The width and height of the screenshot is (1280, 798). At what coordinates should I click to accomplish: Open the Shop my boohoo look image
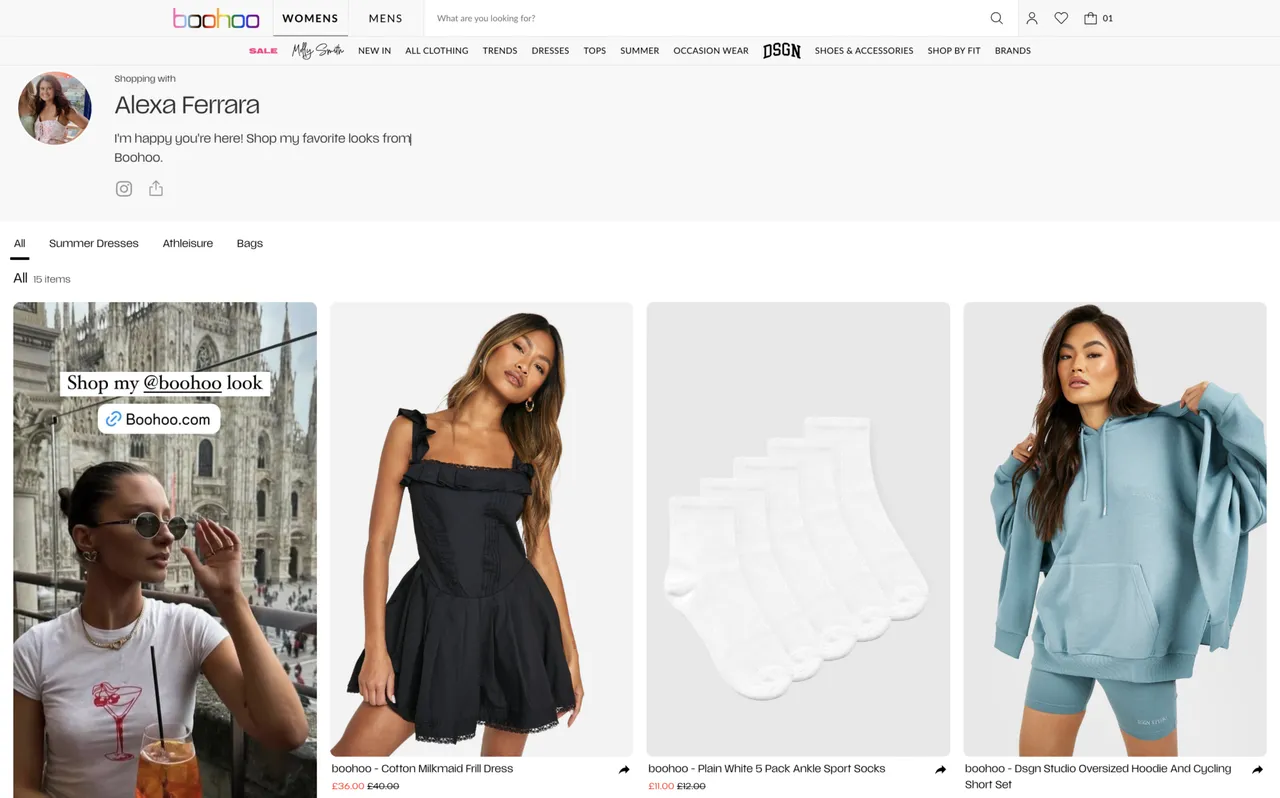pyautogui.click(x=165, y=550)
